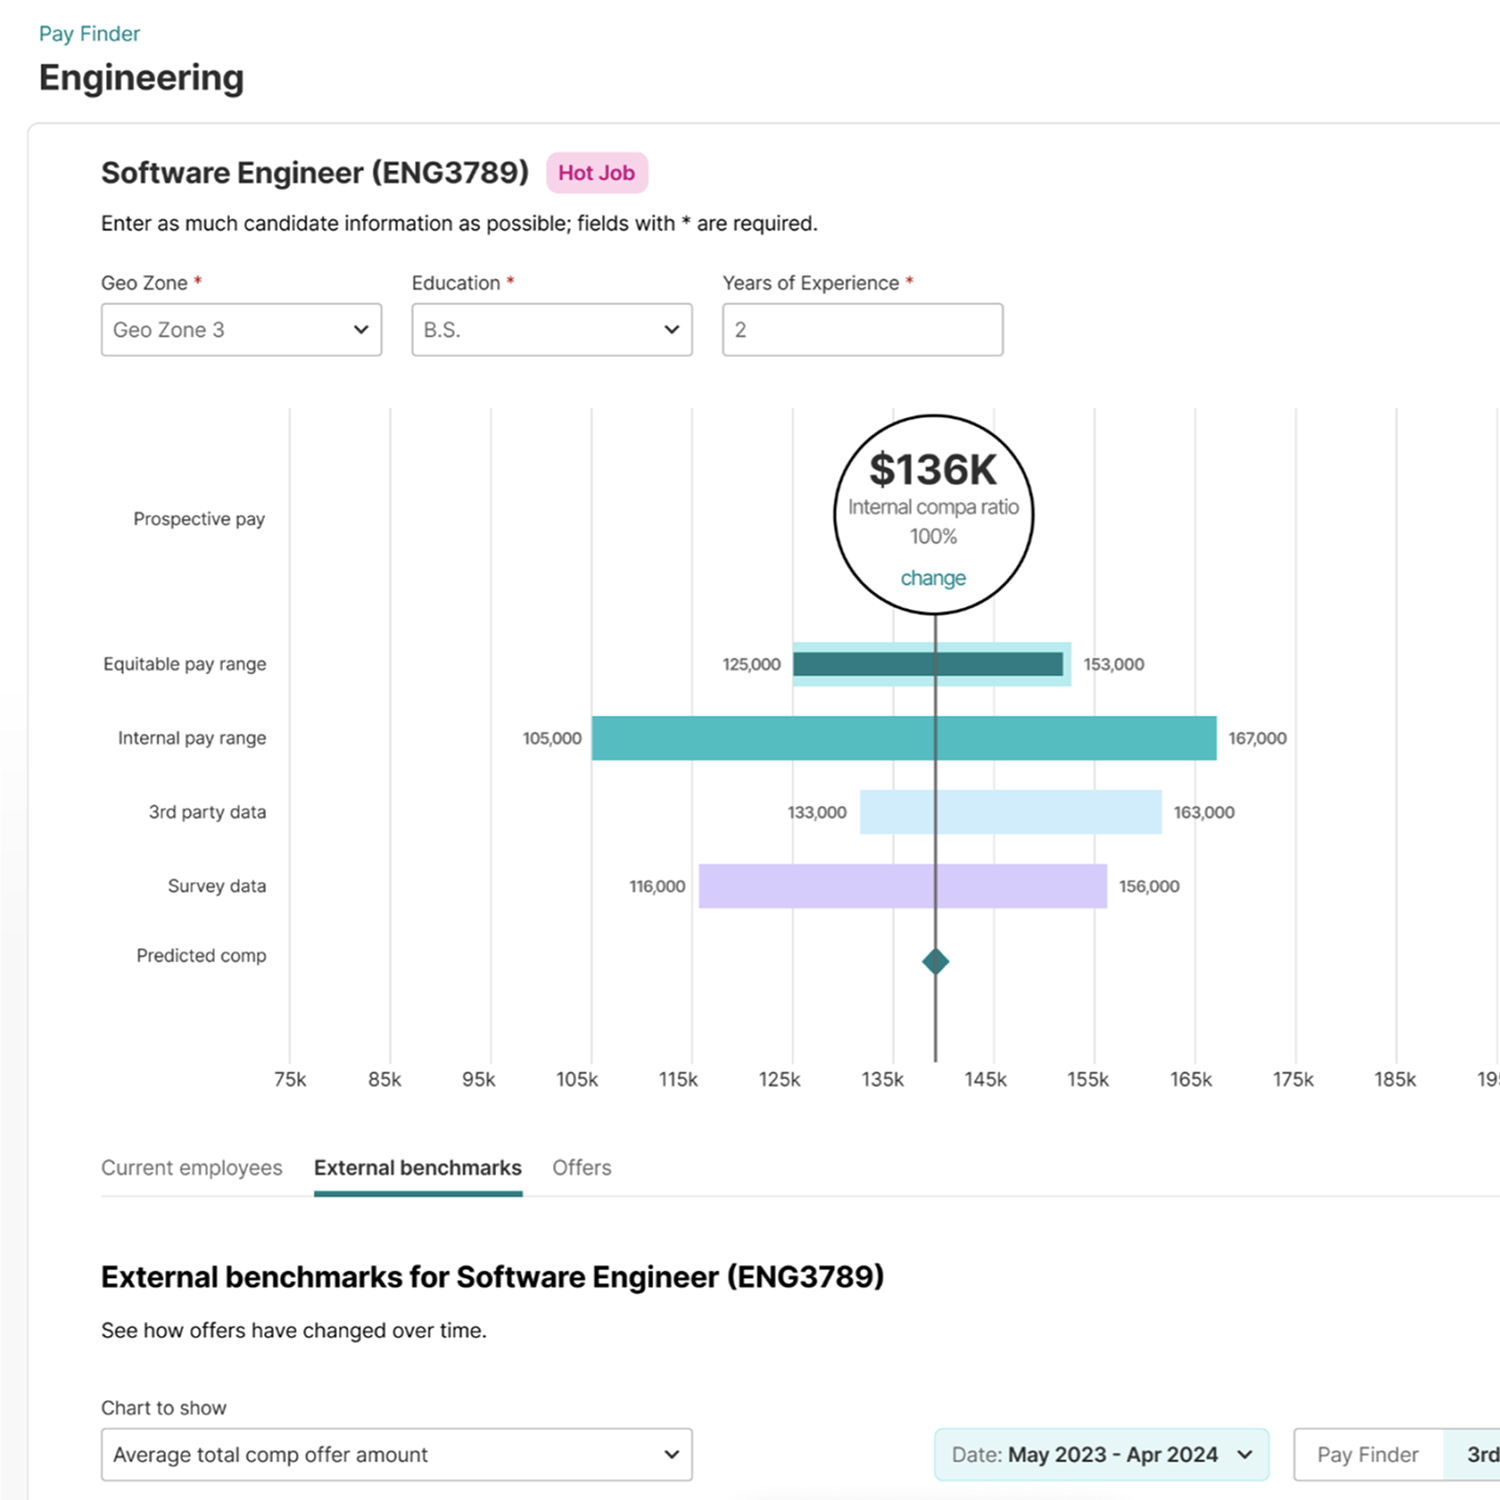
Task: Click the light blue 3rd party data bar
Action: click(1050, 812)
